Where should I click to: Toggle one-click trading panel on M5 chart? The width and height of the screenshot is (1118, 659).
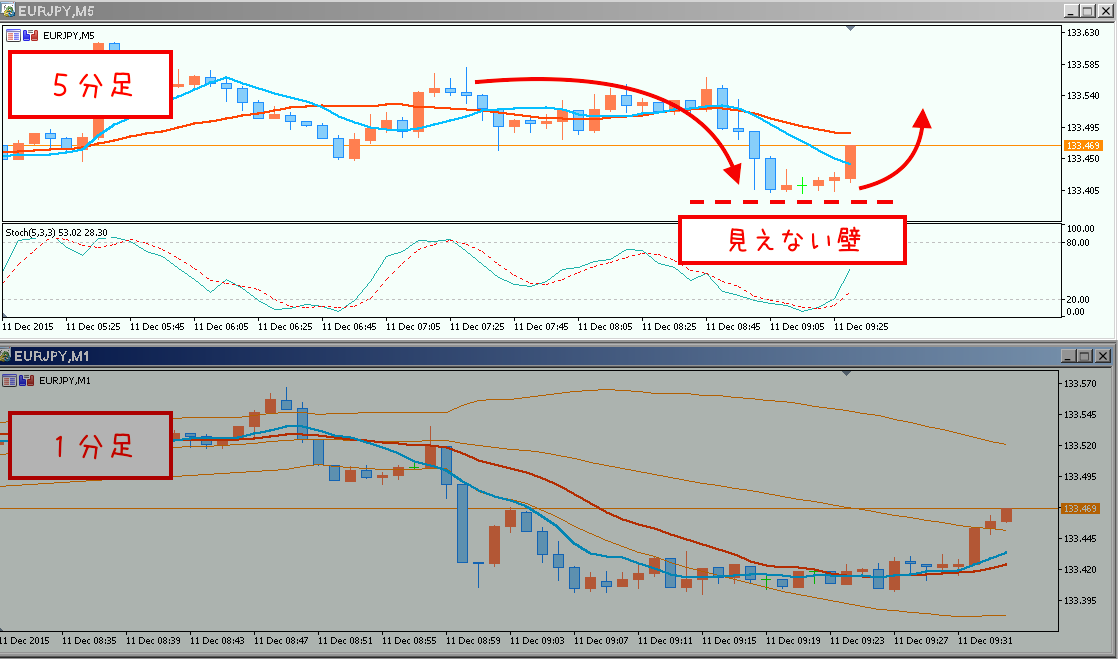click(13, 34)
